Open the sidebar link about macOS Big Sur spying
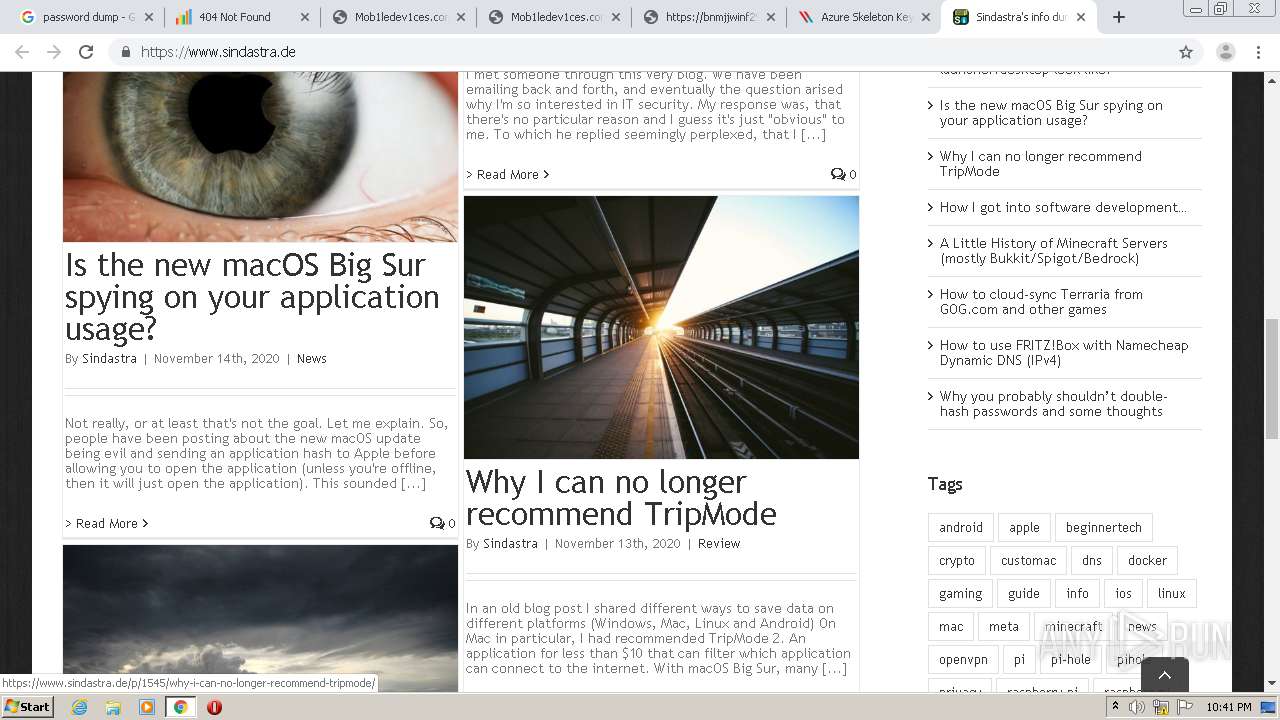 [1051, 113]
